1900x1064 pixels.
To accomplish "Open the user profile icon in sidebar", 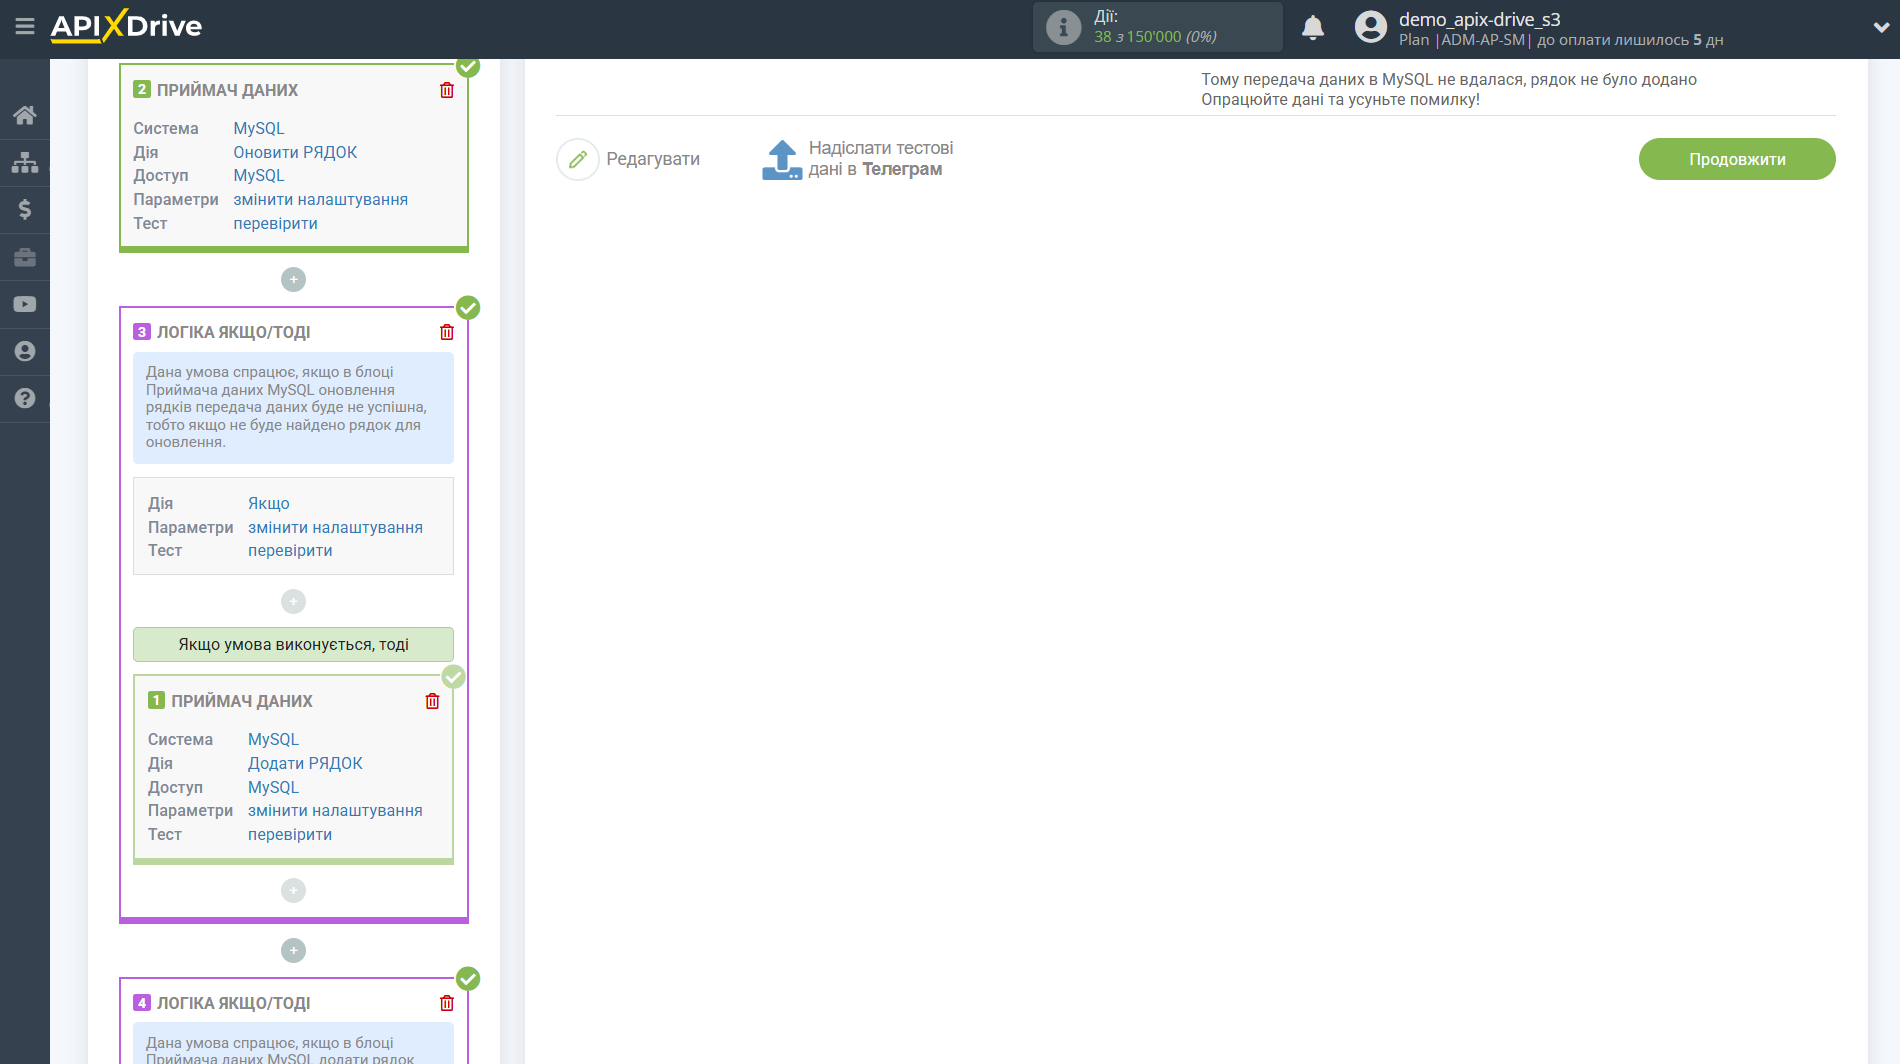I will click(x=25, y=351).
